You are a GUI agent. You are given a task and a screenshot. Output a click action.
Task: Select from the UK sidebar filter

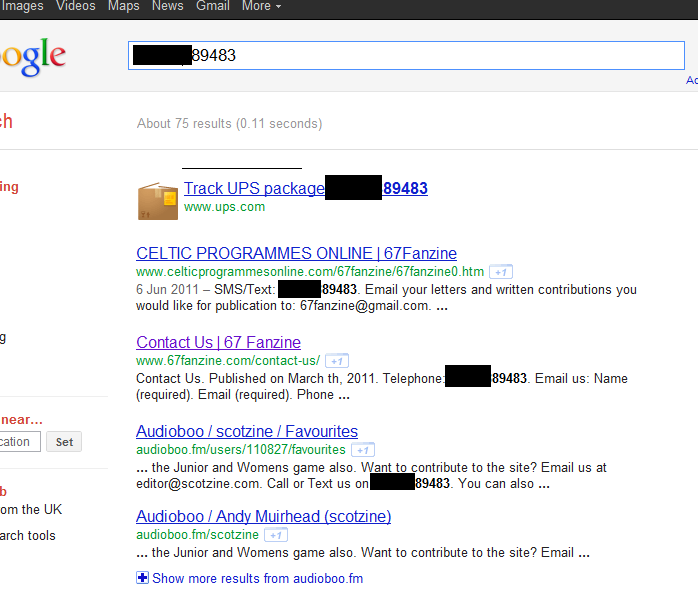[31, 509]
